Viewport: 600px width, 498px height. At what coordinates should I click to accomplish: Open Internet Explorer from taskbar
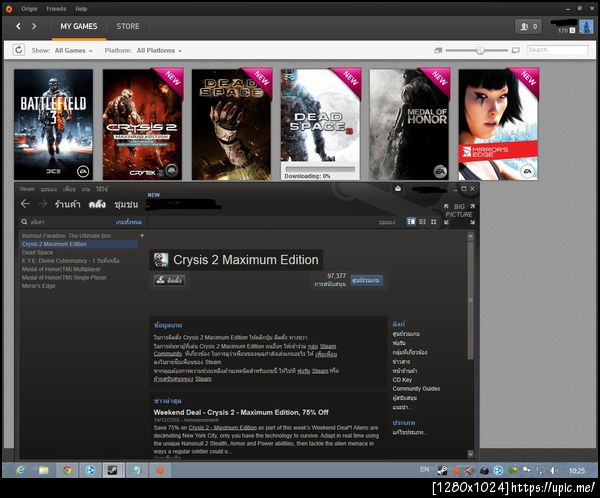click(x=20, y=470)
